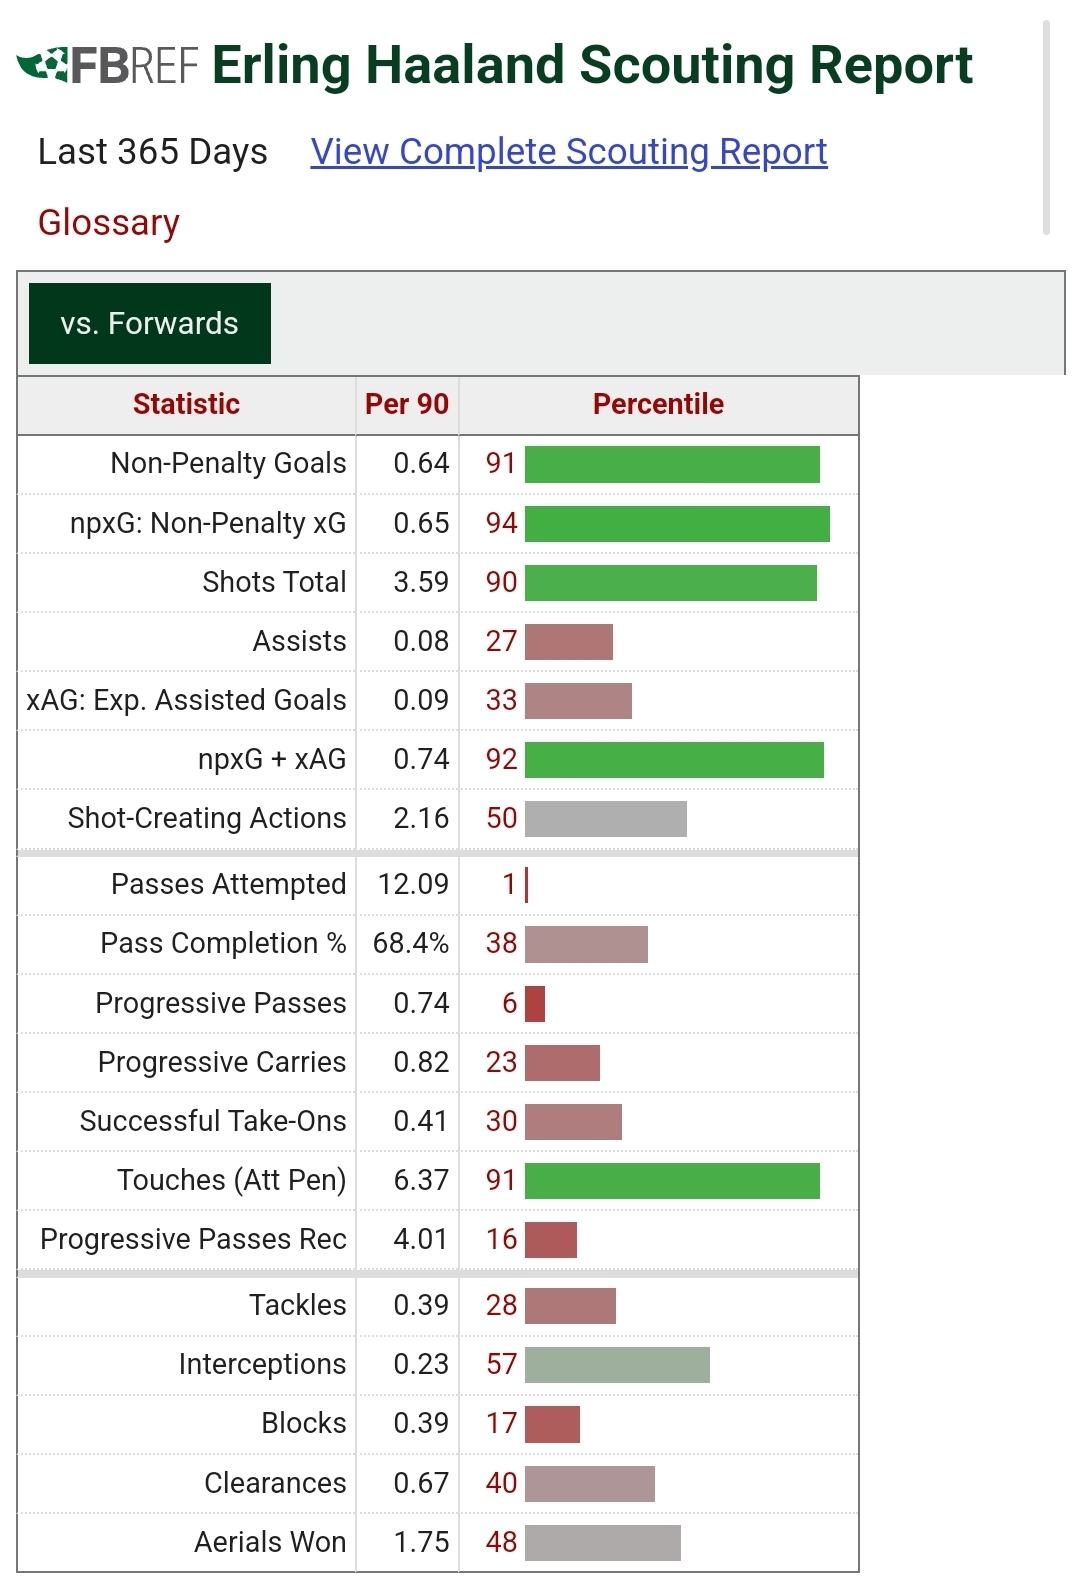
Task: Click the Statistic column header
Action: click(186, 404)
